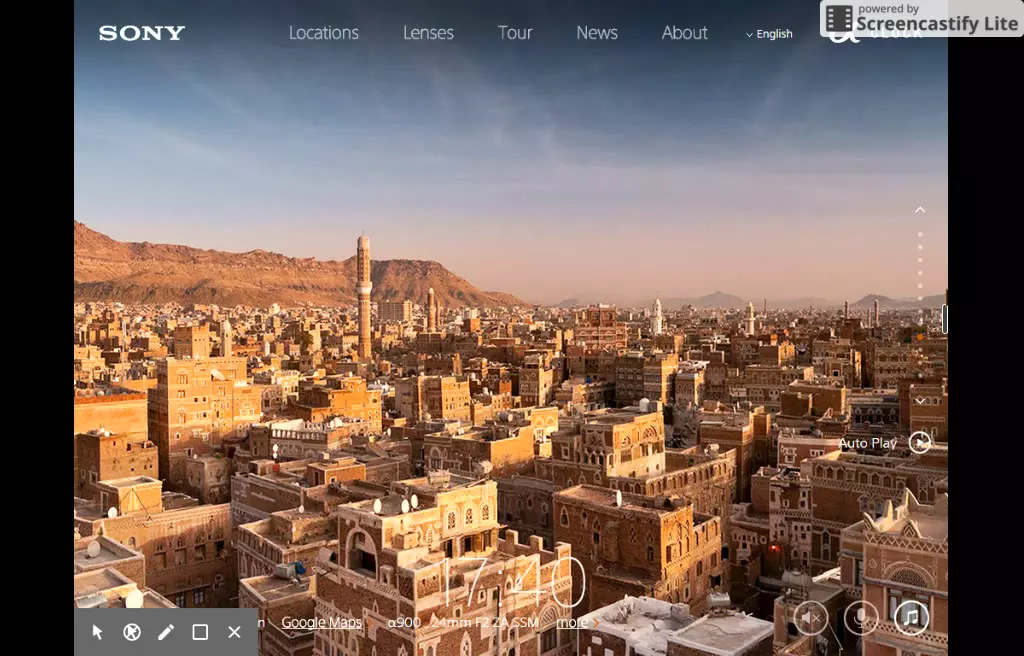1024x656 pixels.
Task: Go to next photo with down chevron
Action: coord(920,401)
